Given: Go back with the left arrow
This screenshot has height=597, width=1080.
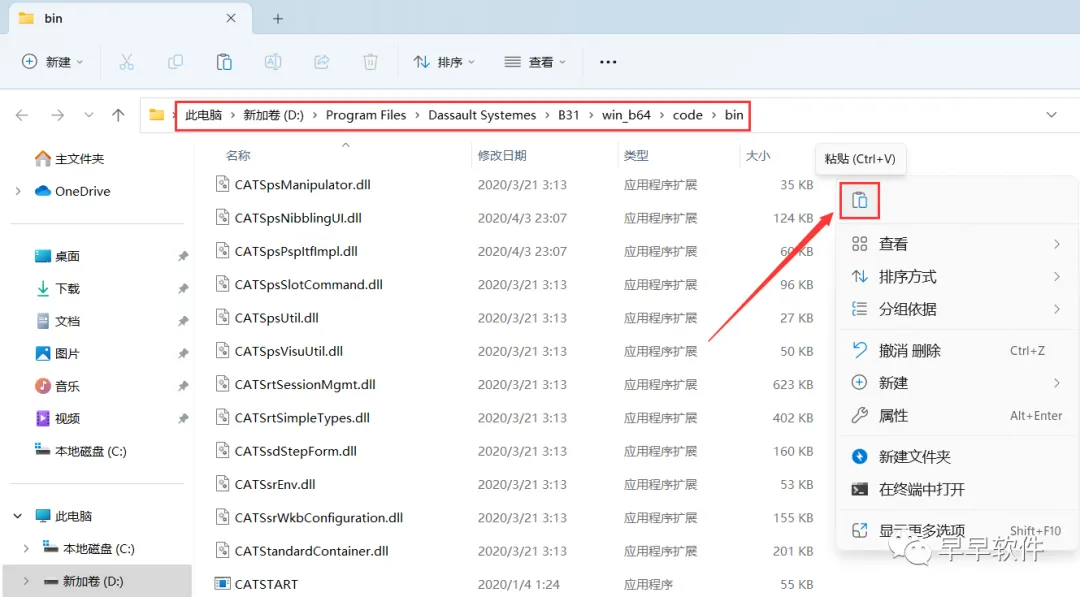Looking at the screenshot, I should click(x=22, y=115).
